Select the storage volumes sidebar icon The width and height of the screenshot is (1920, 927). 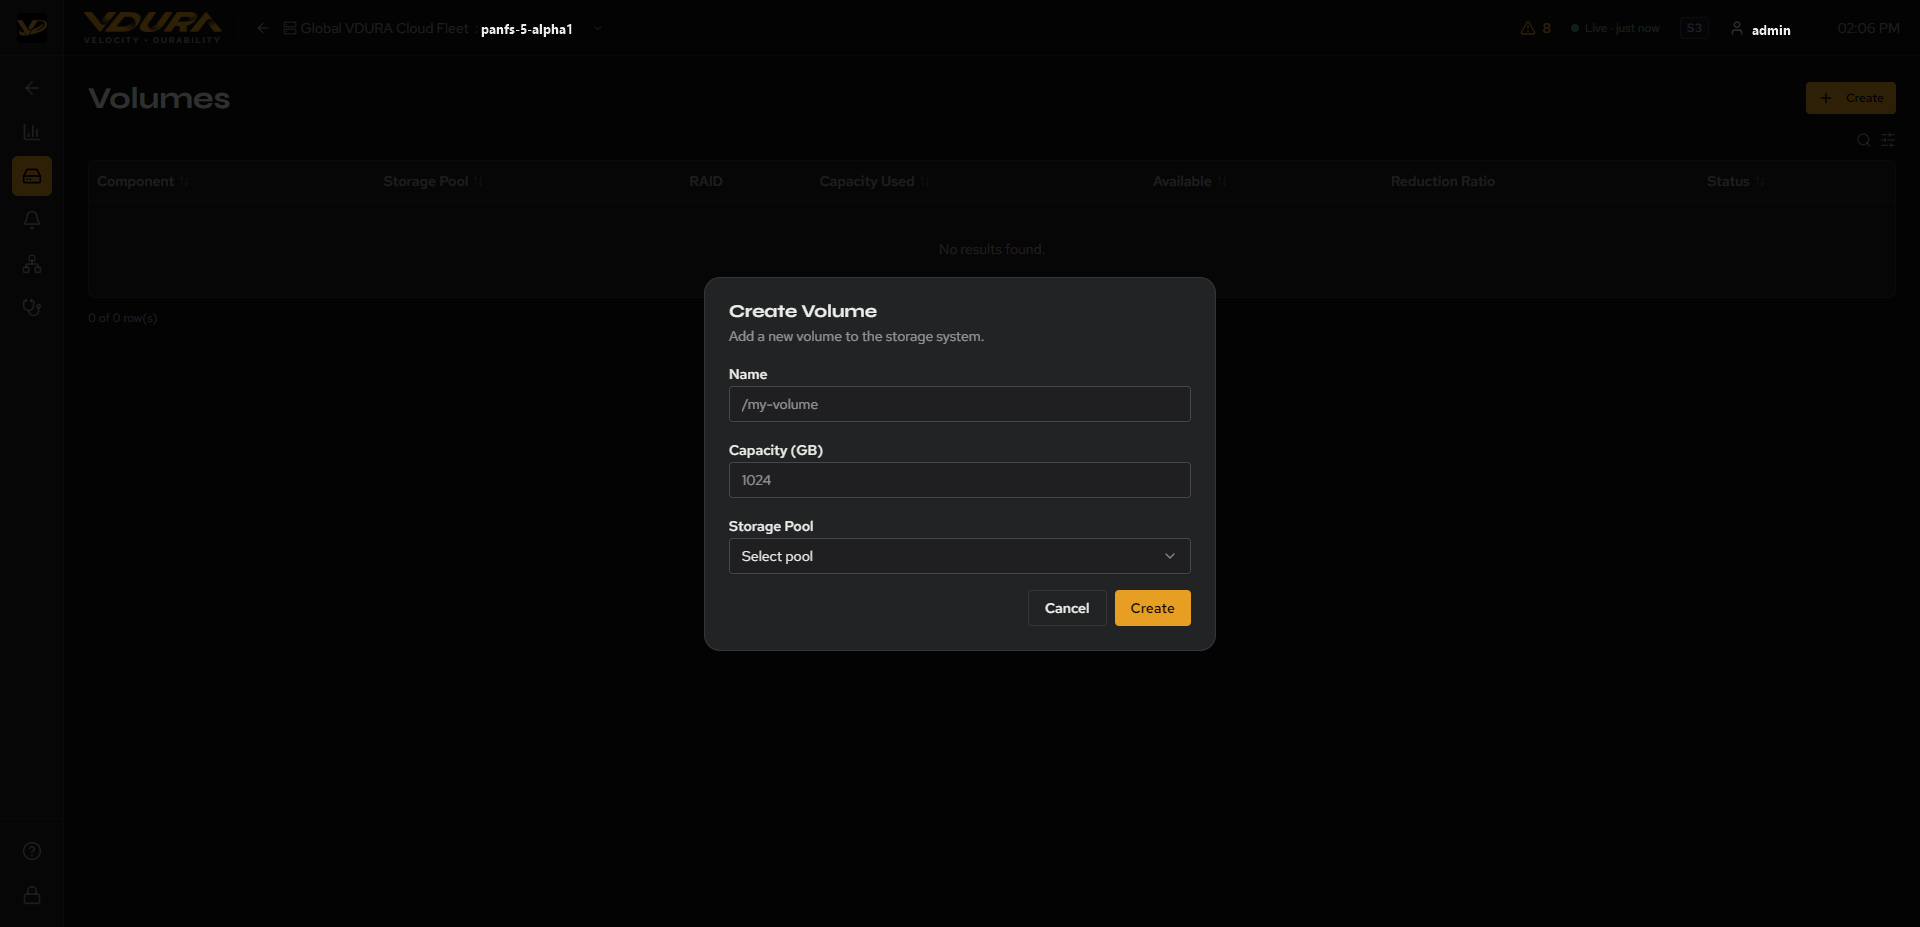(x=32, y=176)
